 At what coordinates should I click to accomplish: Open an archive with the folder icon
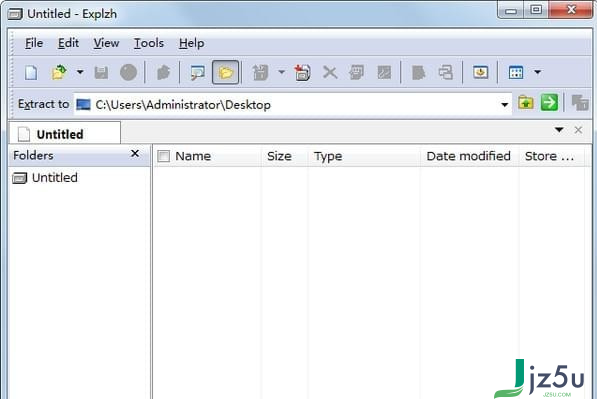tap(59, 72)
